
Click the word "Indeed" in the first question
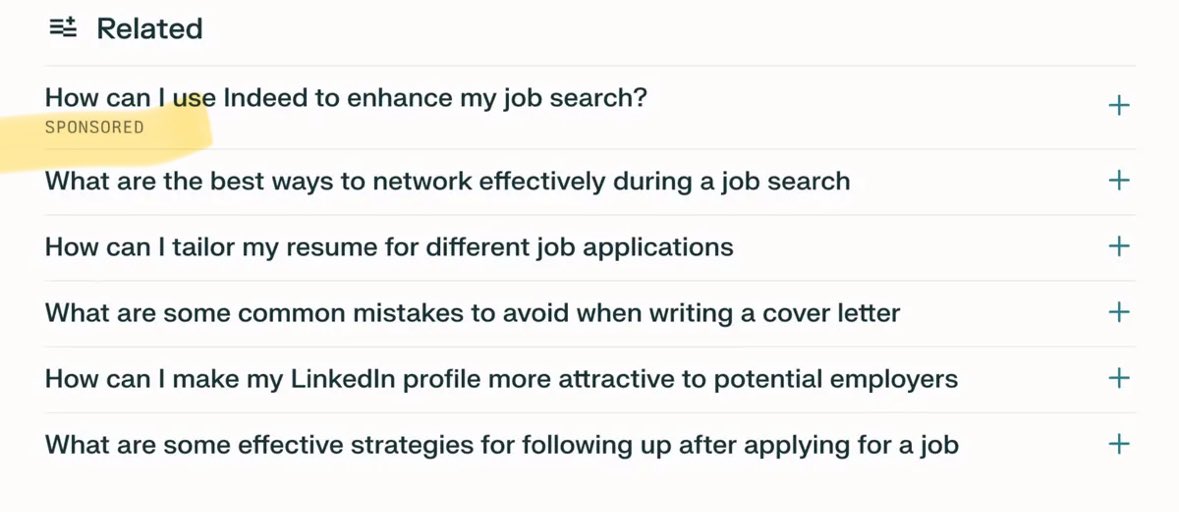pyautogui.click(x=264, y=98)
